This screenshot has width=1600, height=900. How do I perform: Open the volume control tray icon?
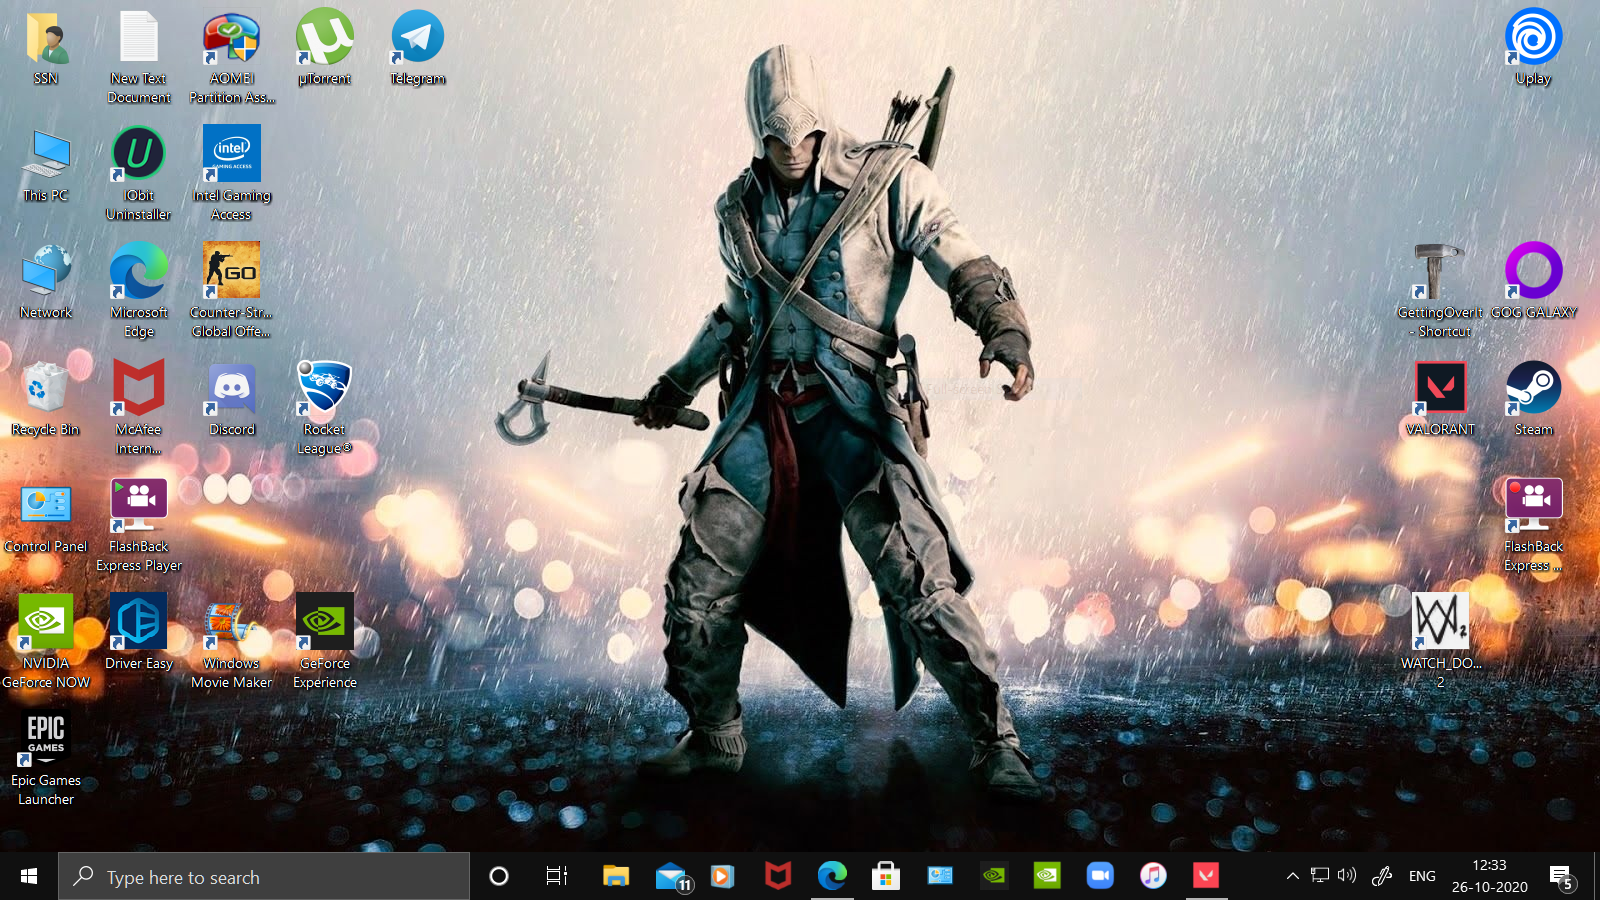point(1347,876)
